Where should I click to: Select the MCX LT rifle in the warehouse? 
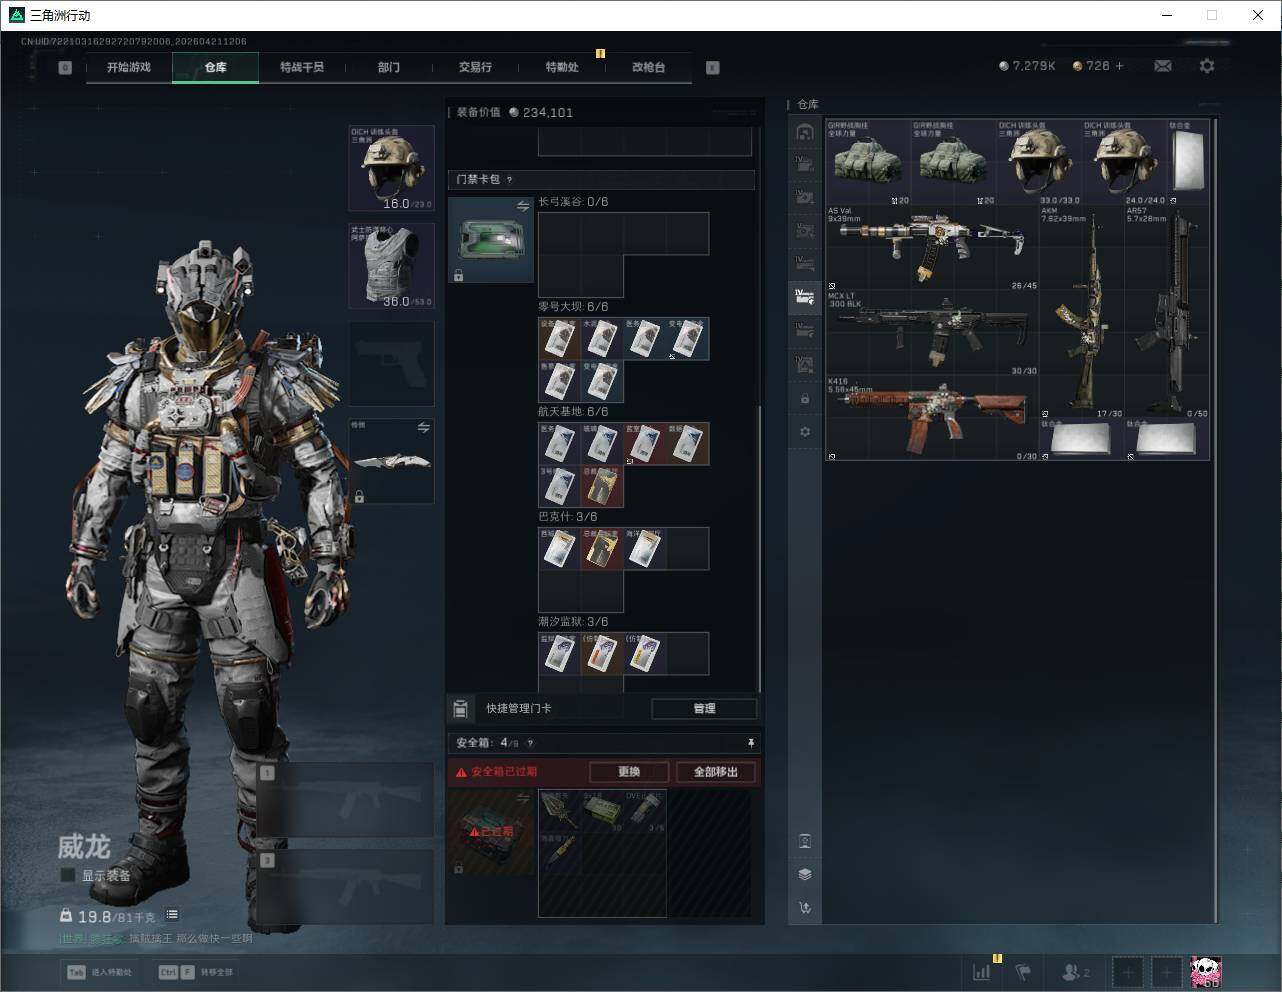pyautogui.click(x=932, y=333)
